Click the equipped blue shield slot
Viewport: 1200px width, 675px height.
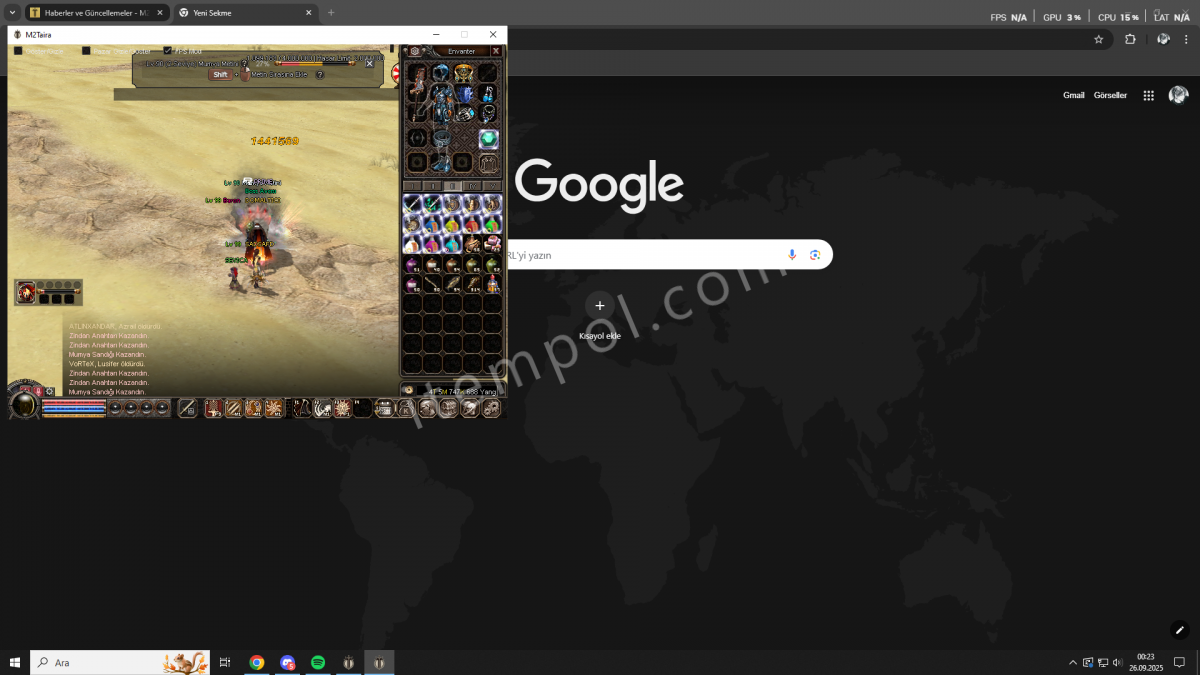click(465, 94)
